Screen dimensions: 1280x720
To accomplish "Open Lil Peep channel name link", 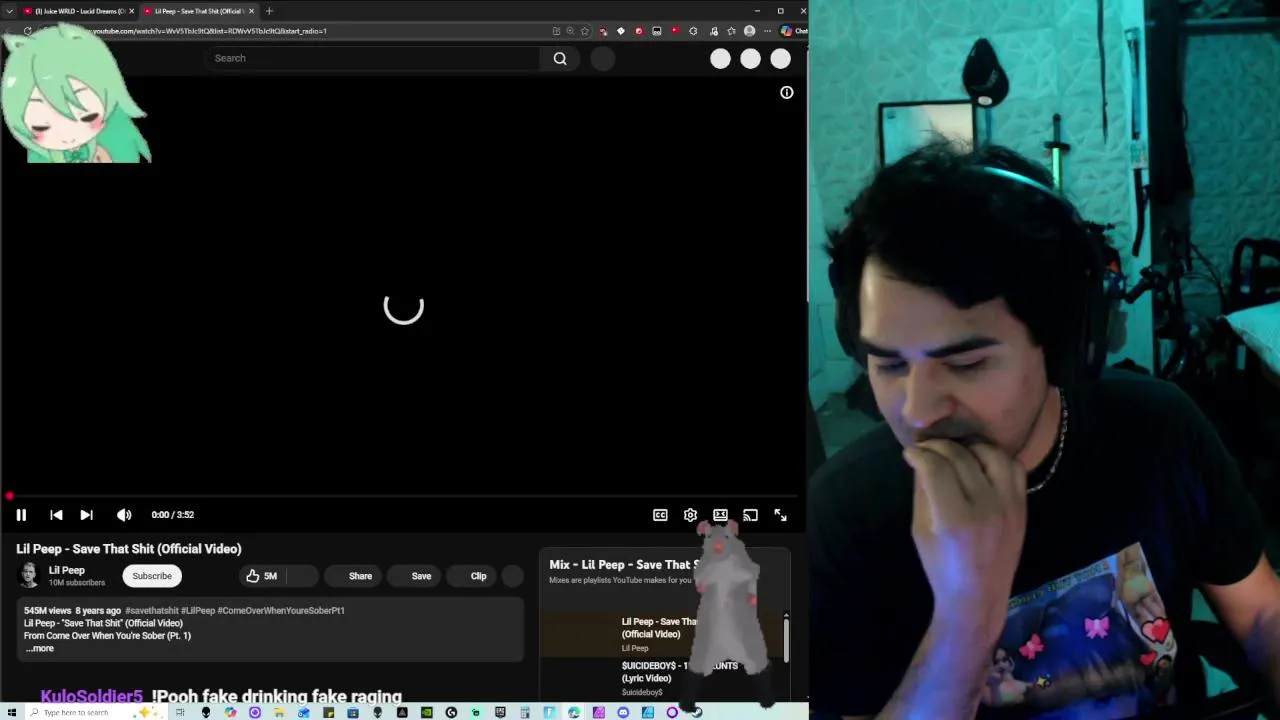I will click(67, 570).
